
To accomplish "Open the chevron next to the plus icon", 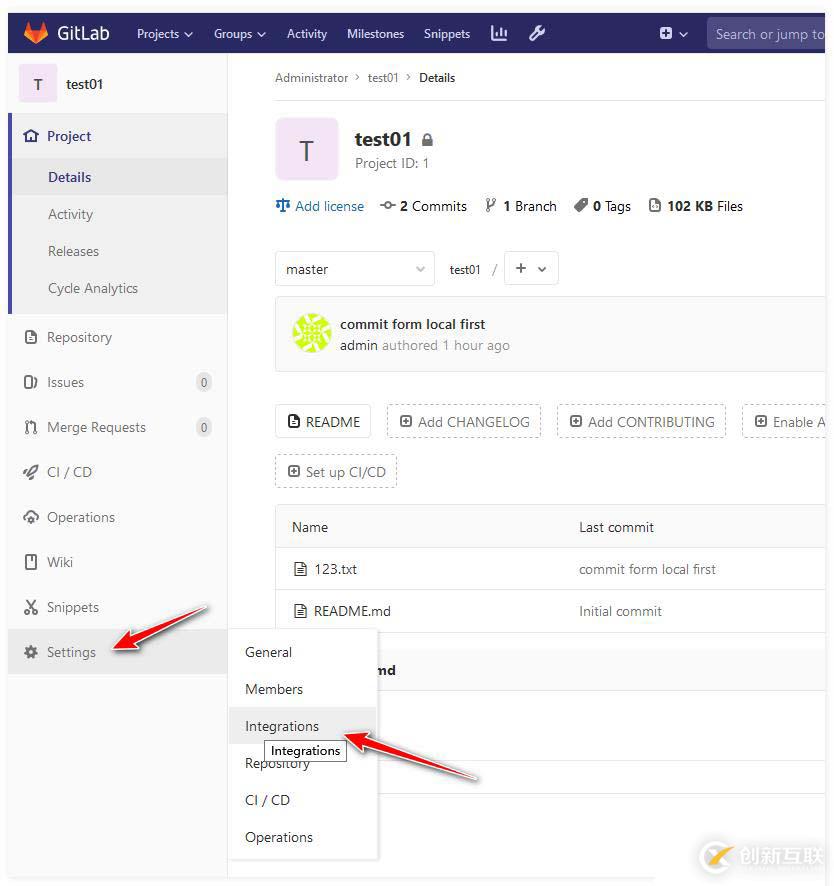I will pos(683,34).
